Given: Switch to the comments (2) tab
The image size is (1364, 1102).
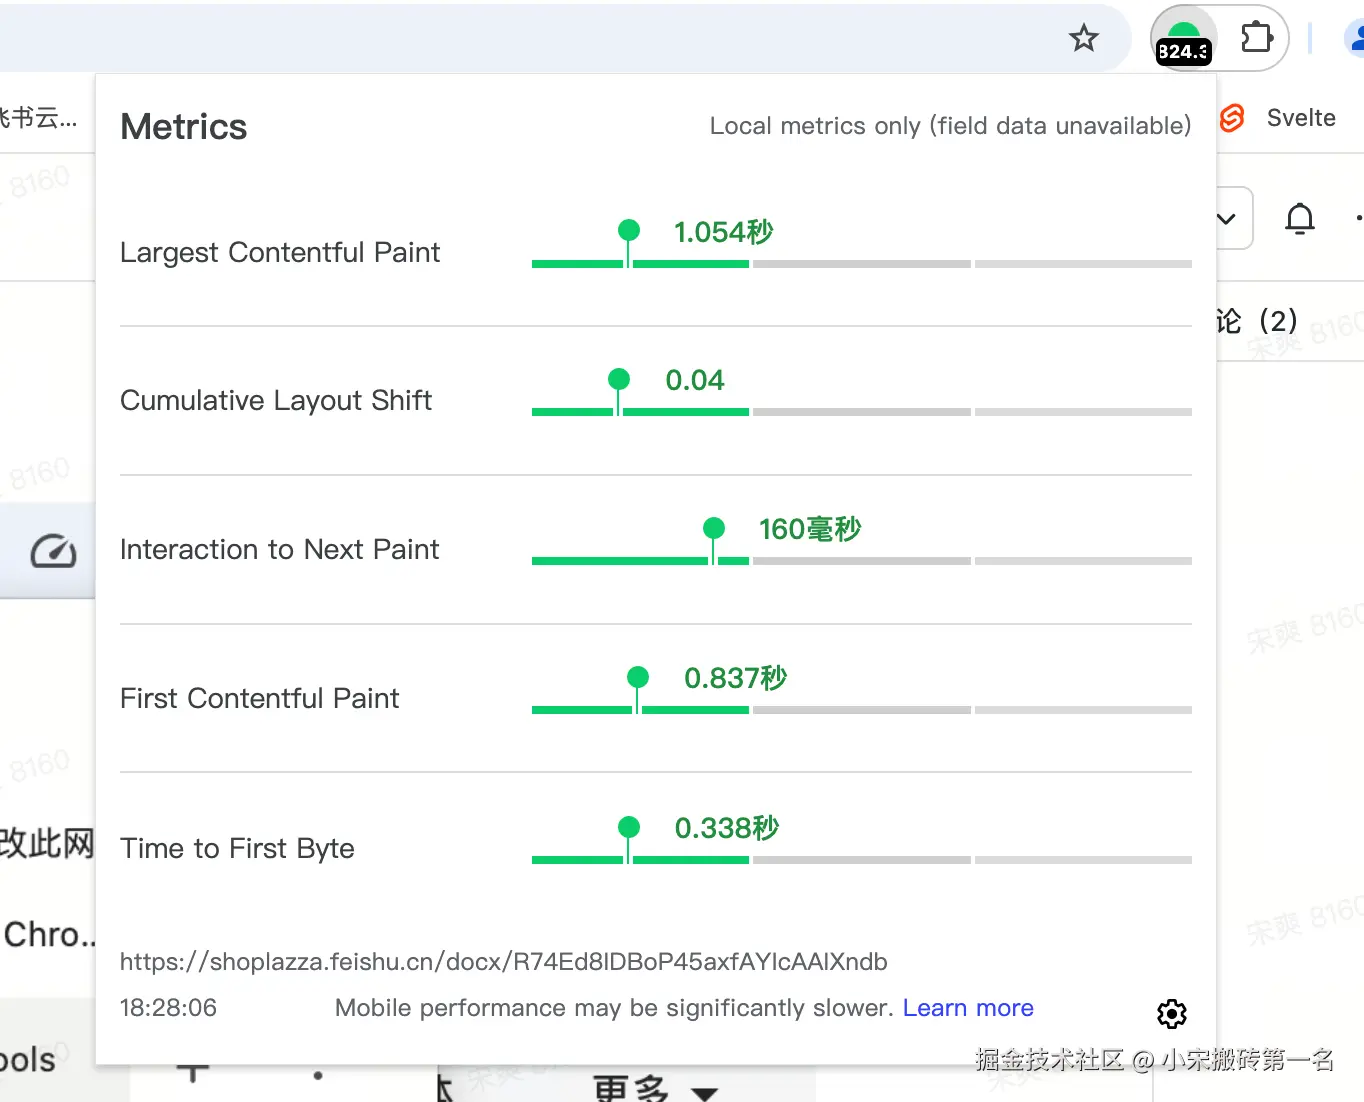Looking at the screenshot, I should pyautogui.click(x=1258, y=321).
